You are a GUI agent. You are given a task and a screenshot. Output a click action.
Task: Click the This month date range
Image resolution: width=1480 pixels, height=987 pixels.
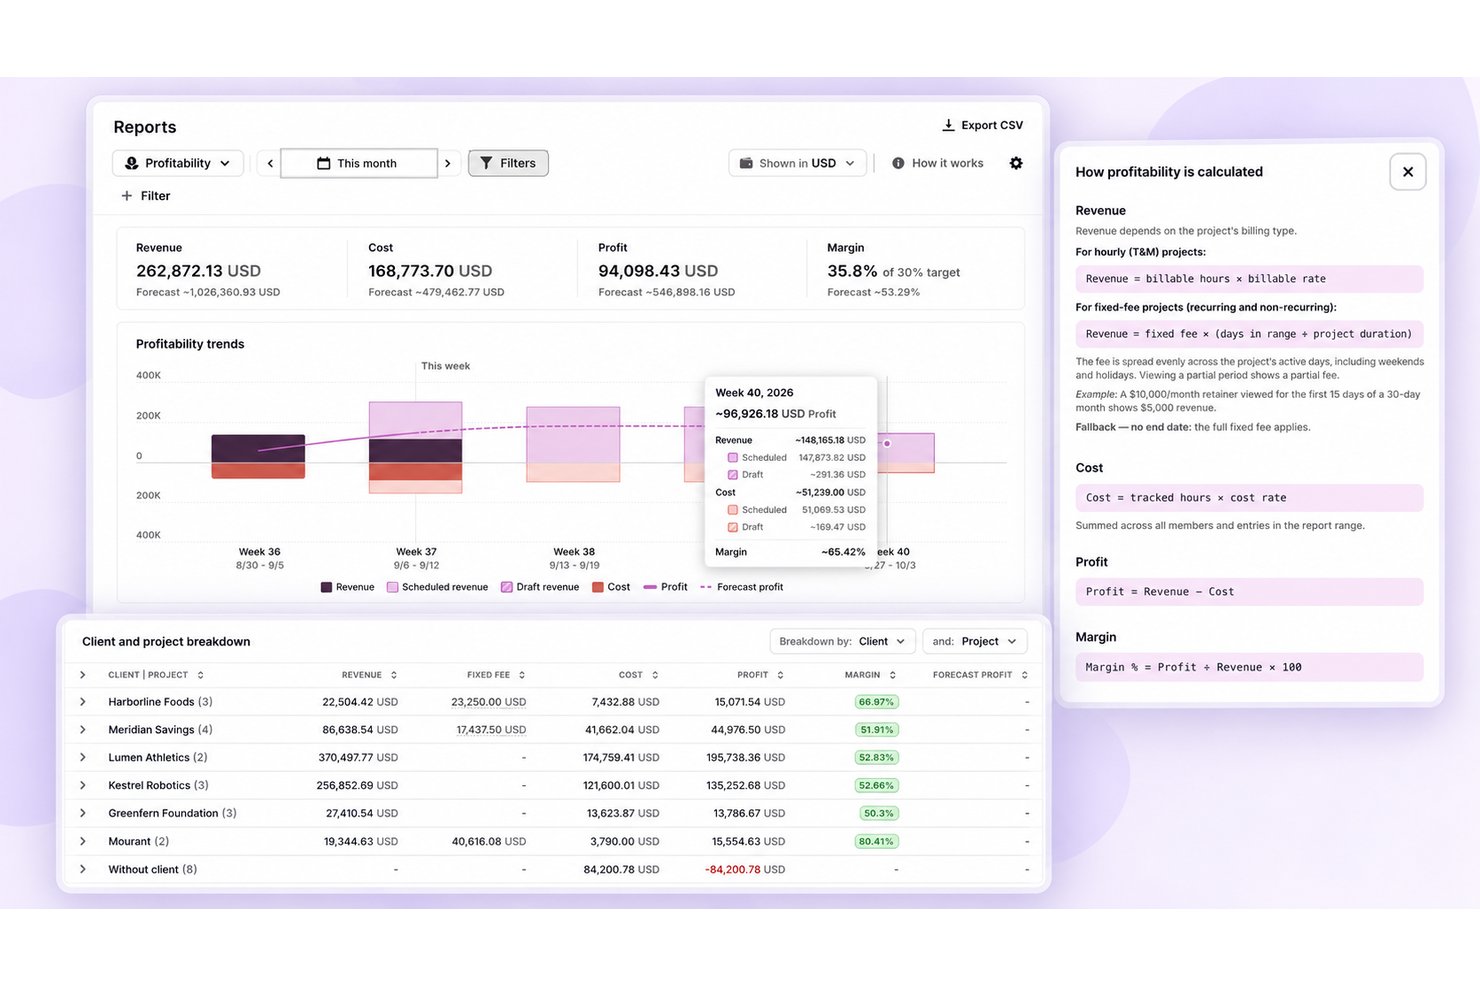click(x=359, y=163)
